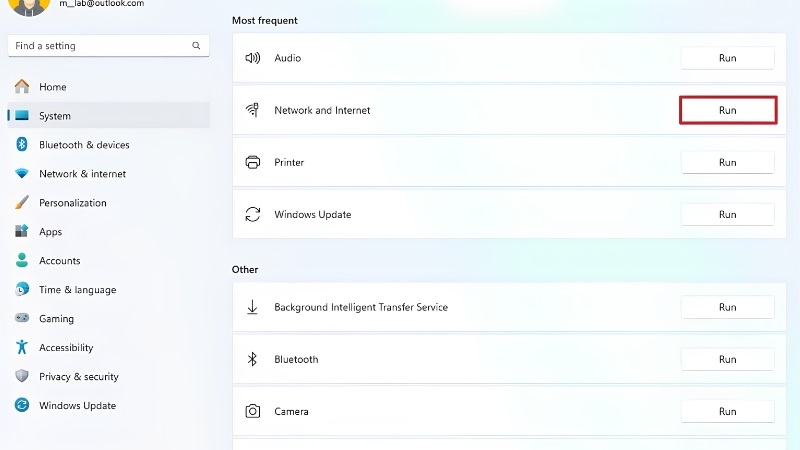This screenshot has width=800, height=450.
Task: Click the Network and Internet row label
Action: (x=322, y=110)
